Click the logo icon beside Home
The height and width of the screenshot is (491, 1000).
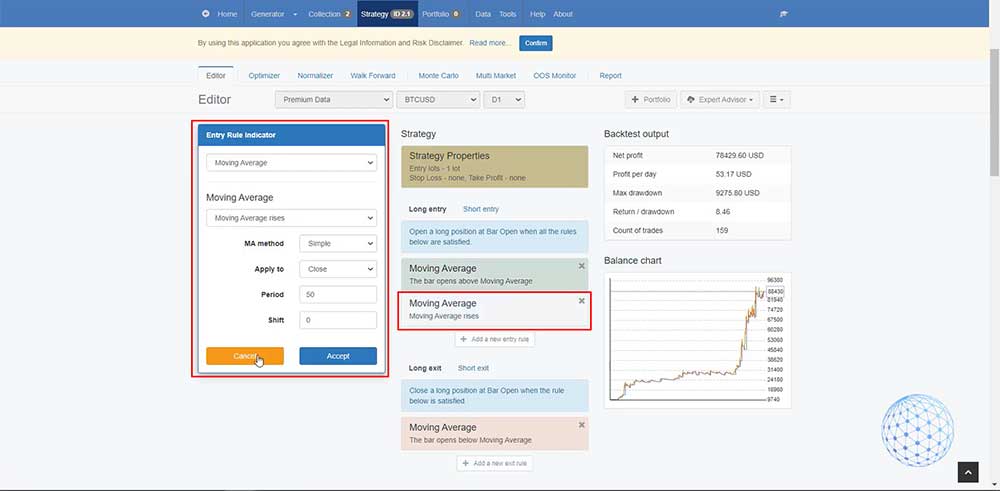(206, 14)
